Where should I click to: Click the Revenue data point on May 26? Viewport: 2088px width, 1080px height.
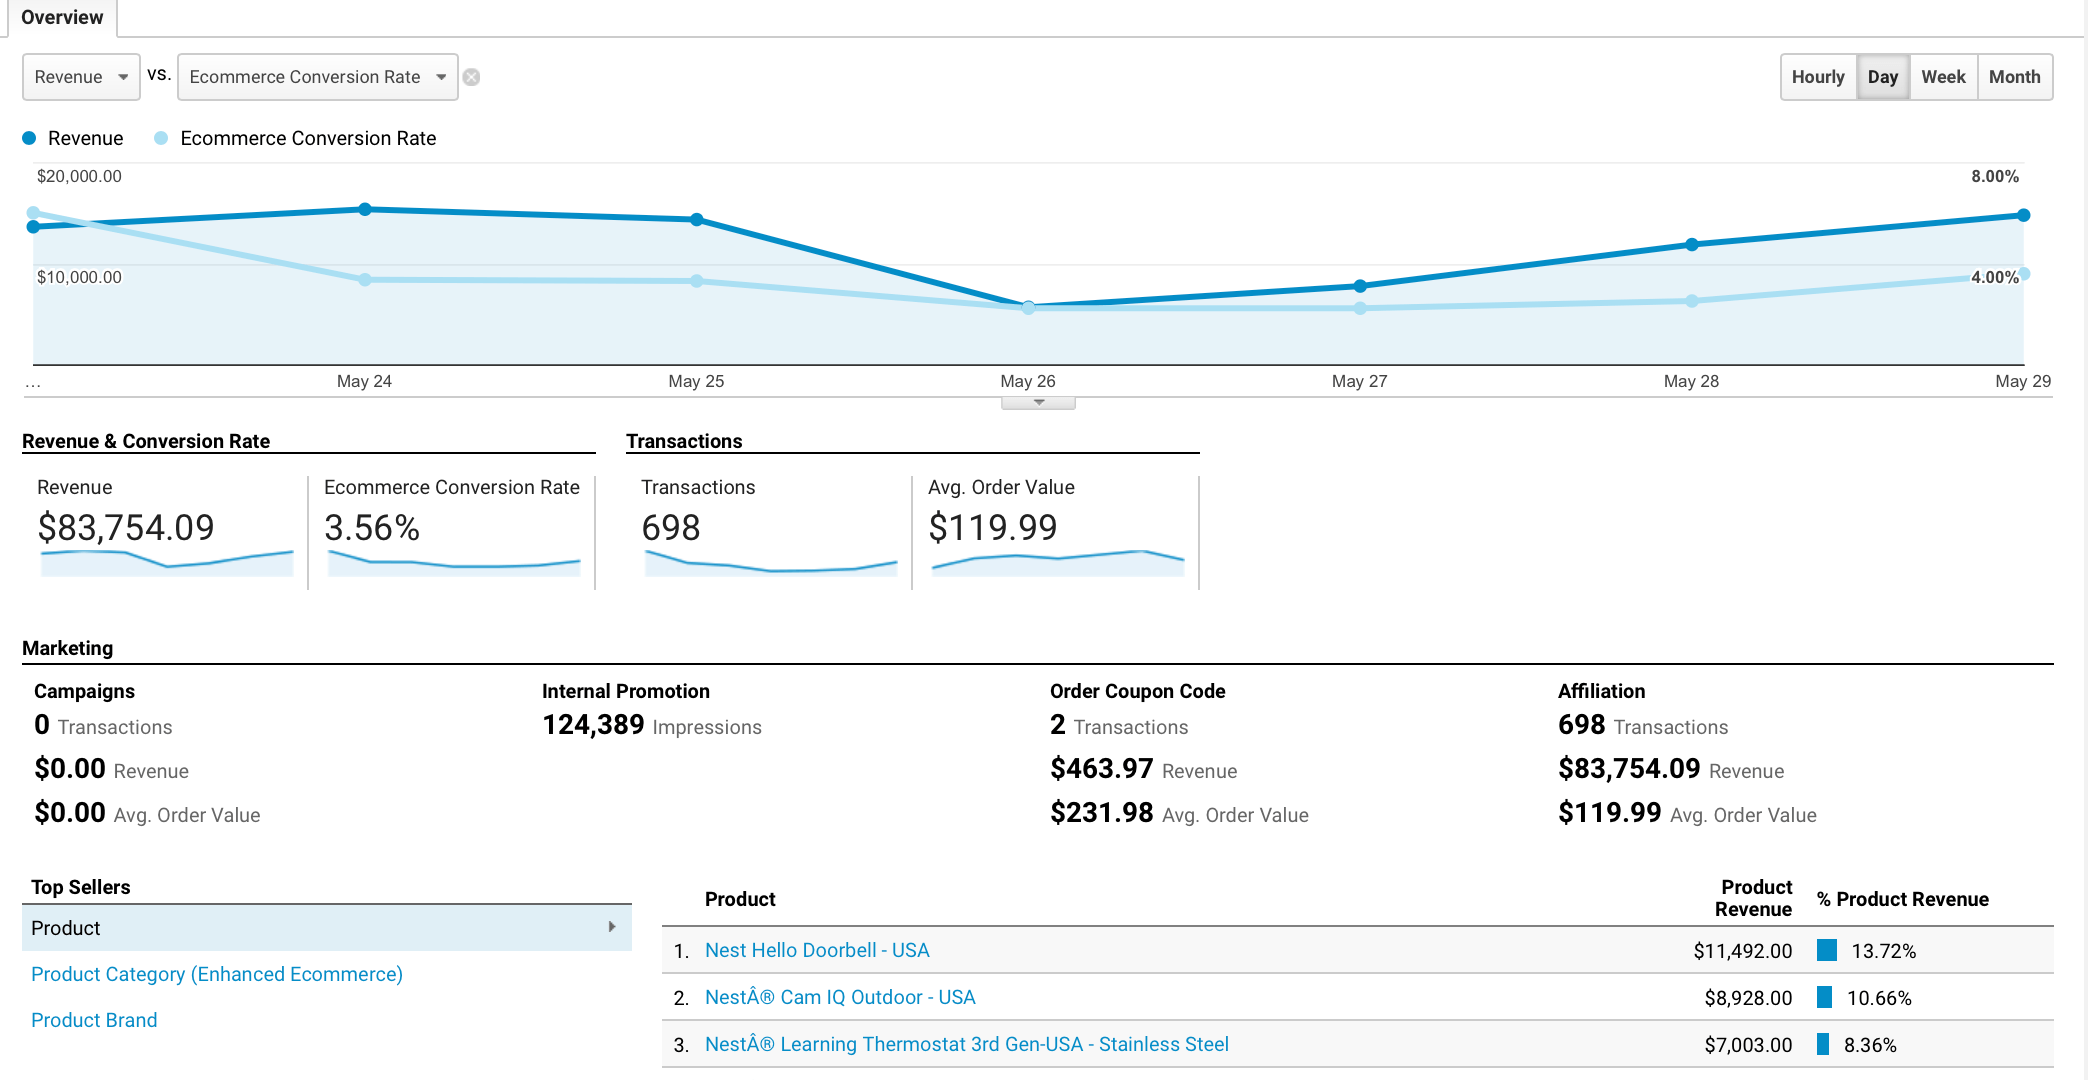(1028, 306)
